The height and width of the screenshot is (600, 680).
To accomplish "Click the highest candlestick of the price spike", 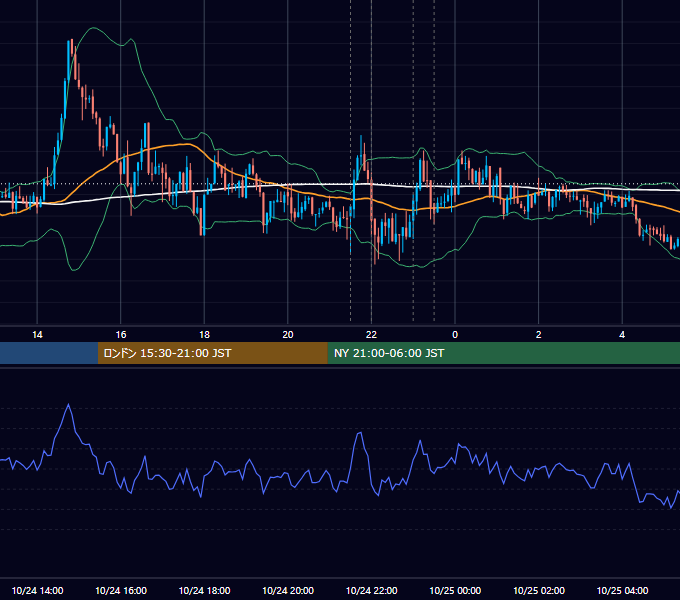I will [x=71, y=48].
